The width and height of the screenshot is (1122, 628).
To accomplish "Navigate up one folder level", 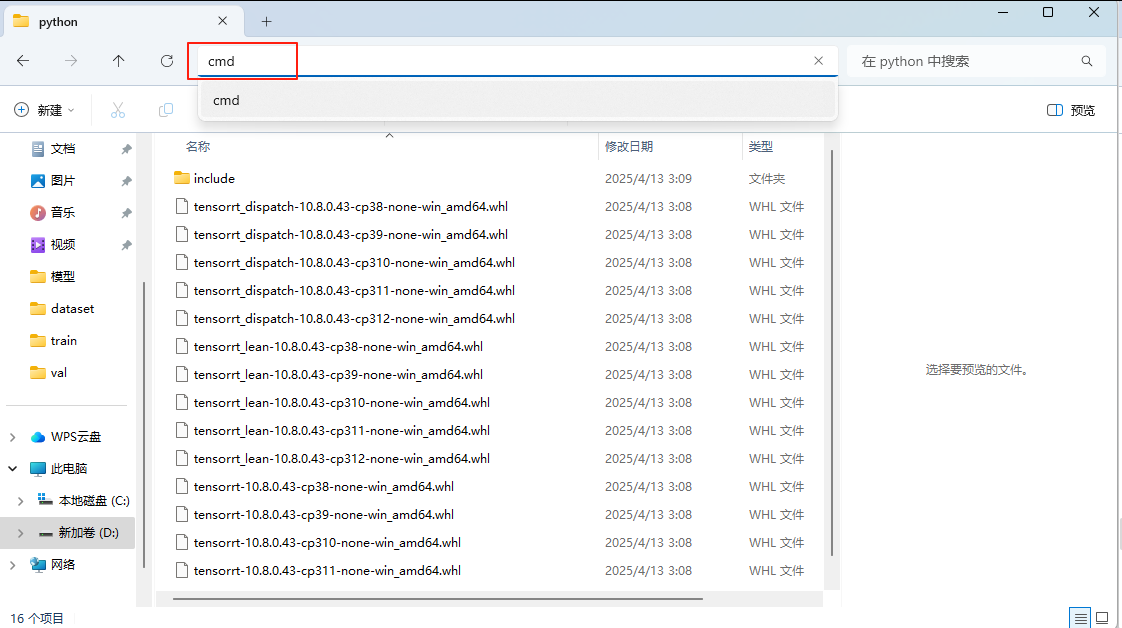I will (118, 61).
